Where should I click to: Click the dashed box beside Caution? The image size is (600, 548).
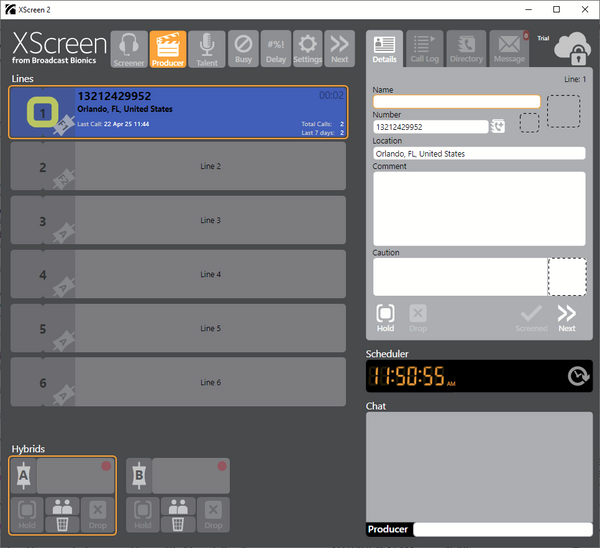click(x=567, y=277)
